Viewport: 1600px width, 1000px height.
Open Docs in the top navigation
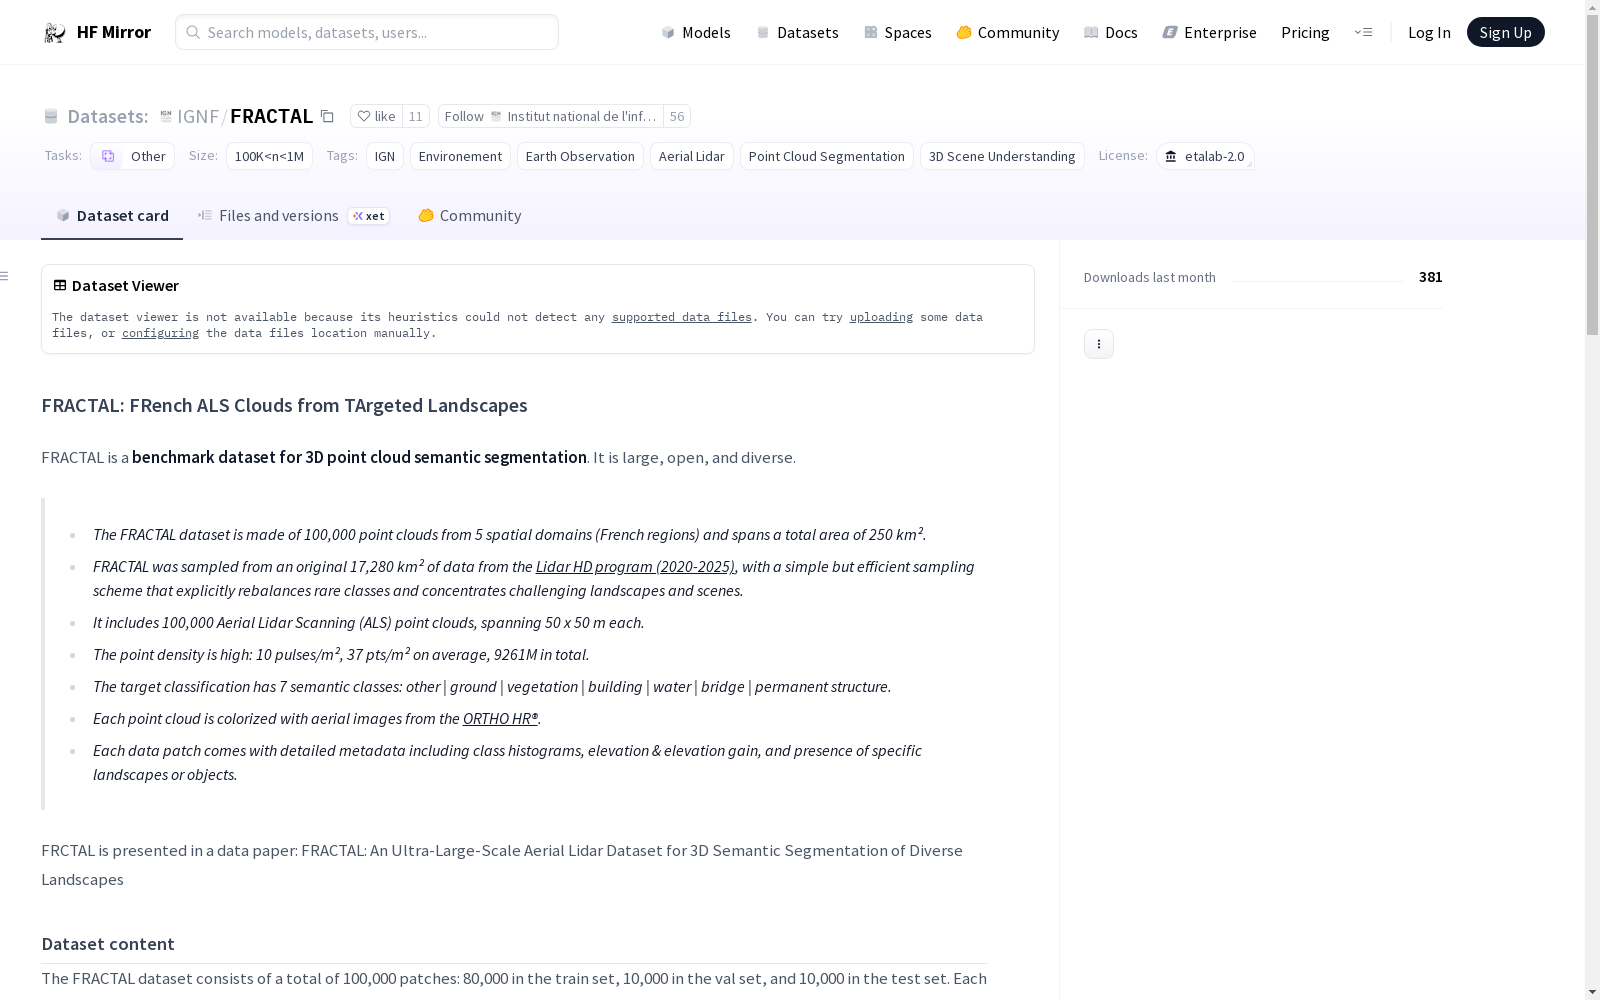pyautogui.click(x=1111, y=32)
